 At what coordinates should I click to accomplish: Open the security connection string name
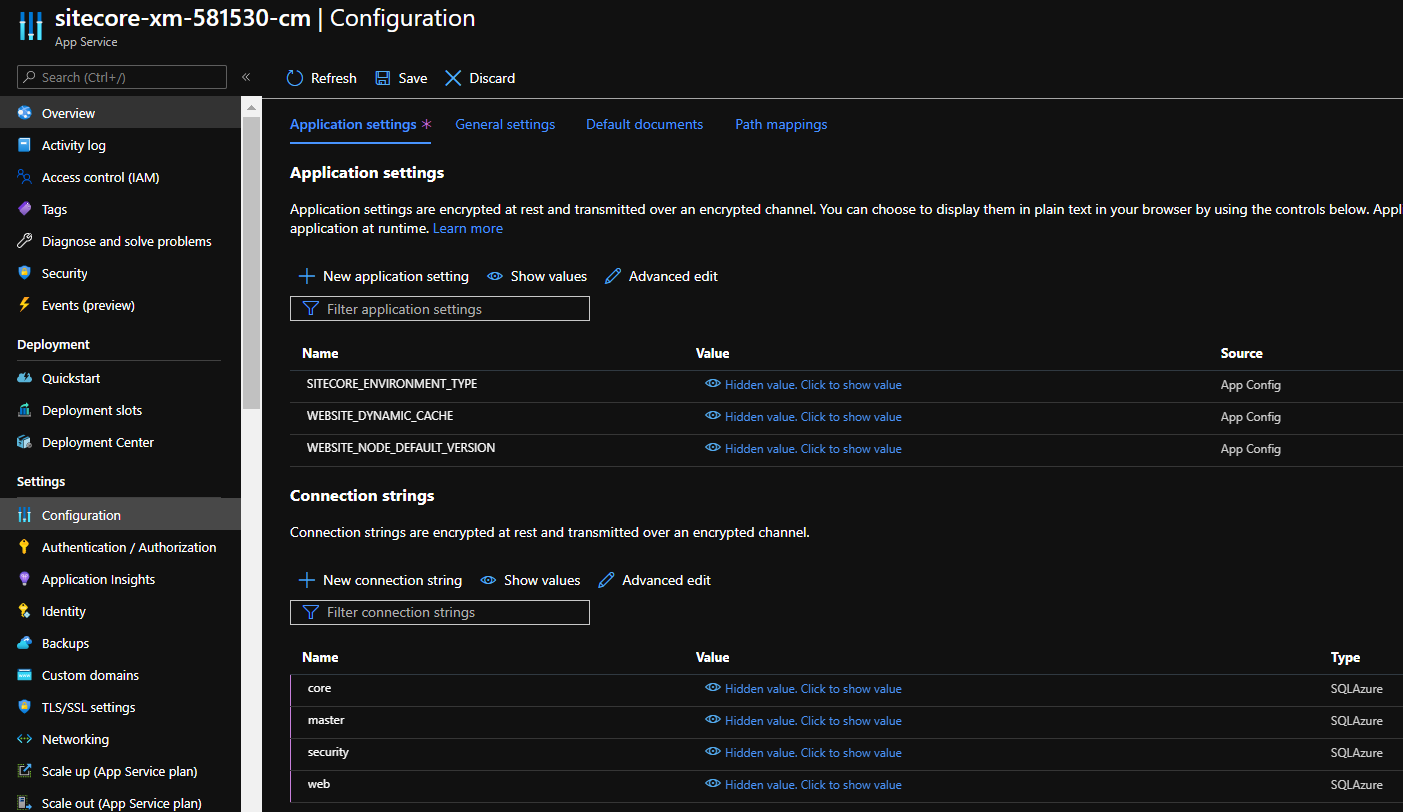(328, 752)
